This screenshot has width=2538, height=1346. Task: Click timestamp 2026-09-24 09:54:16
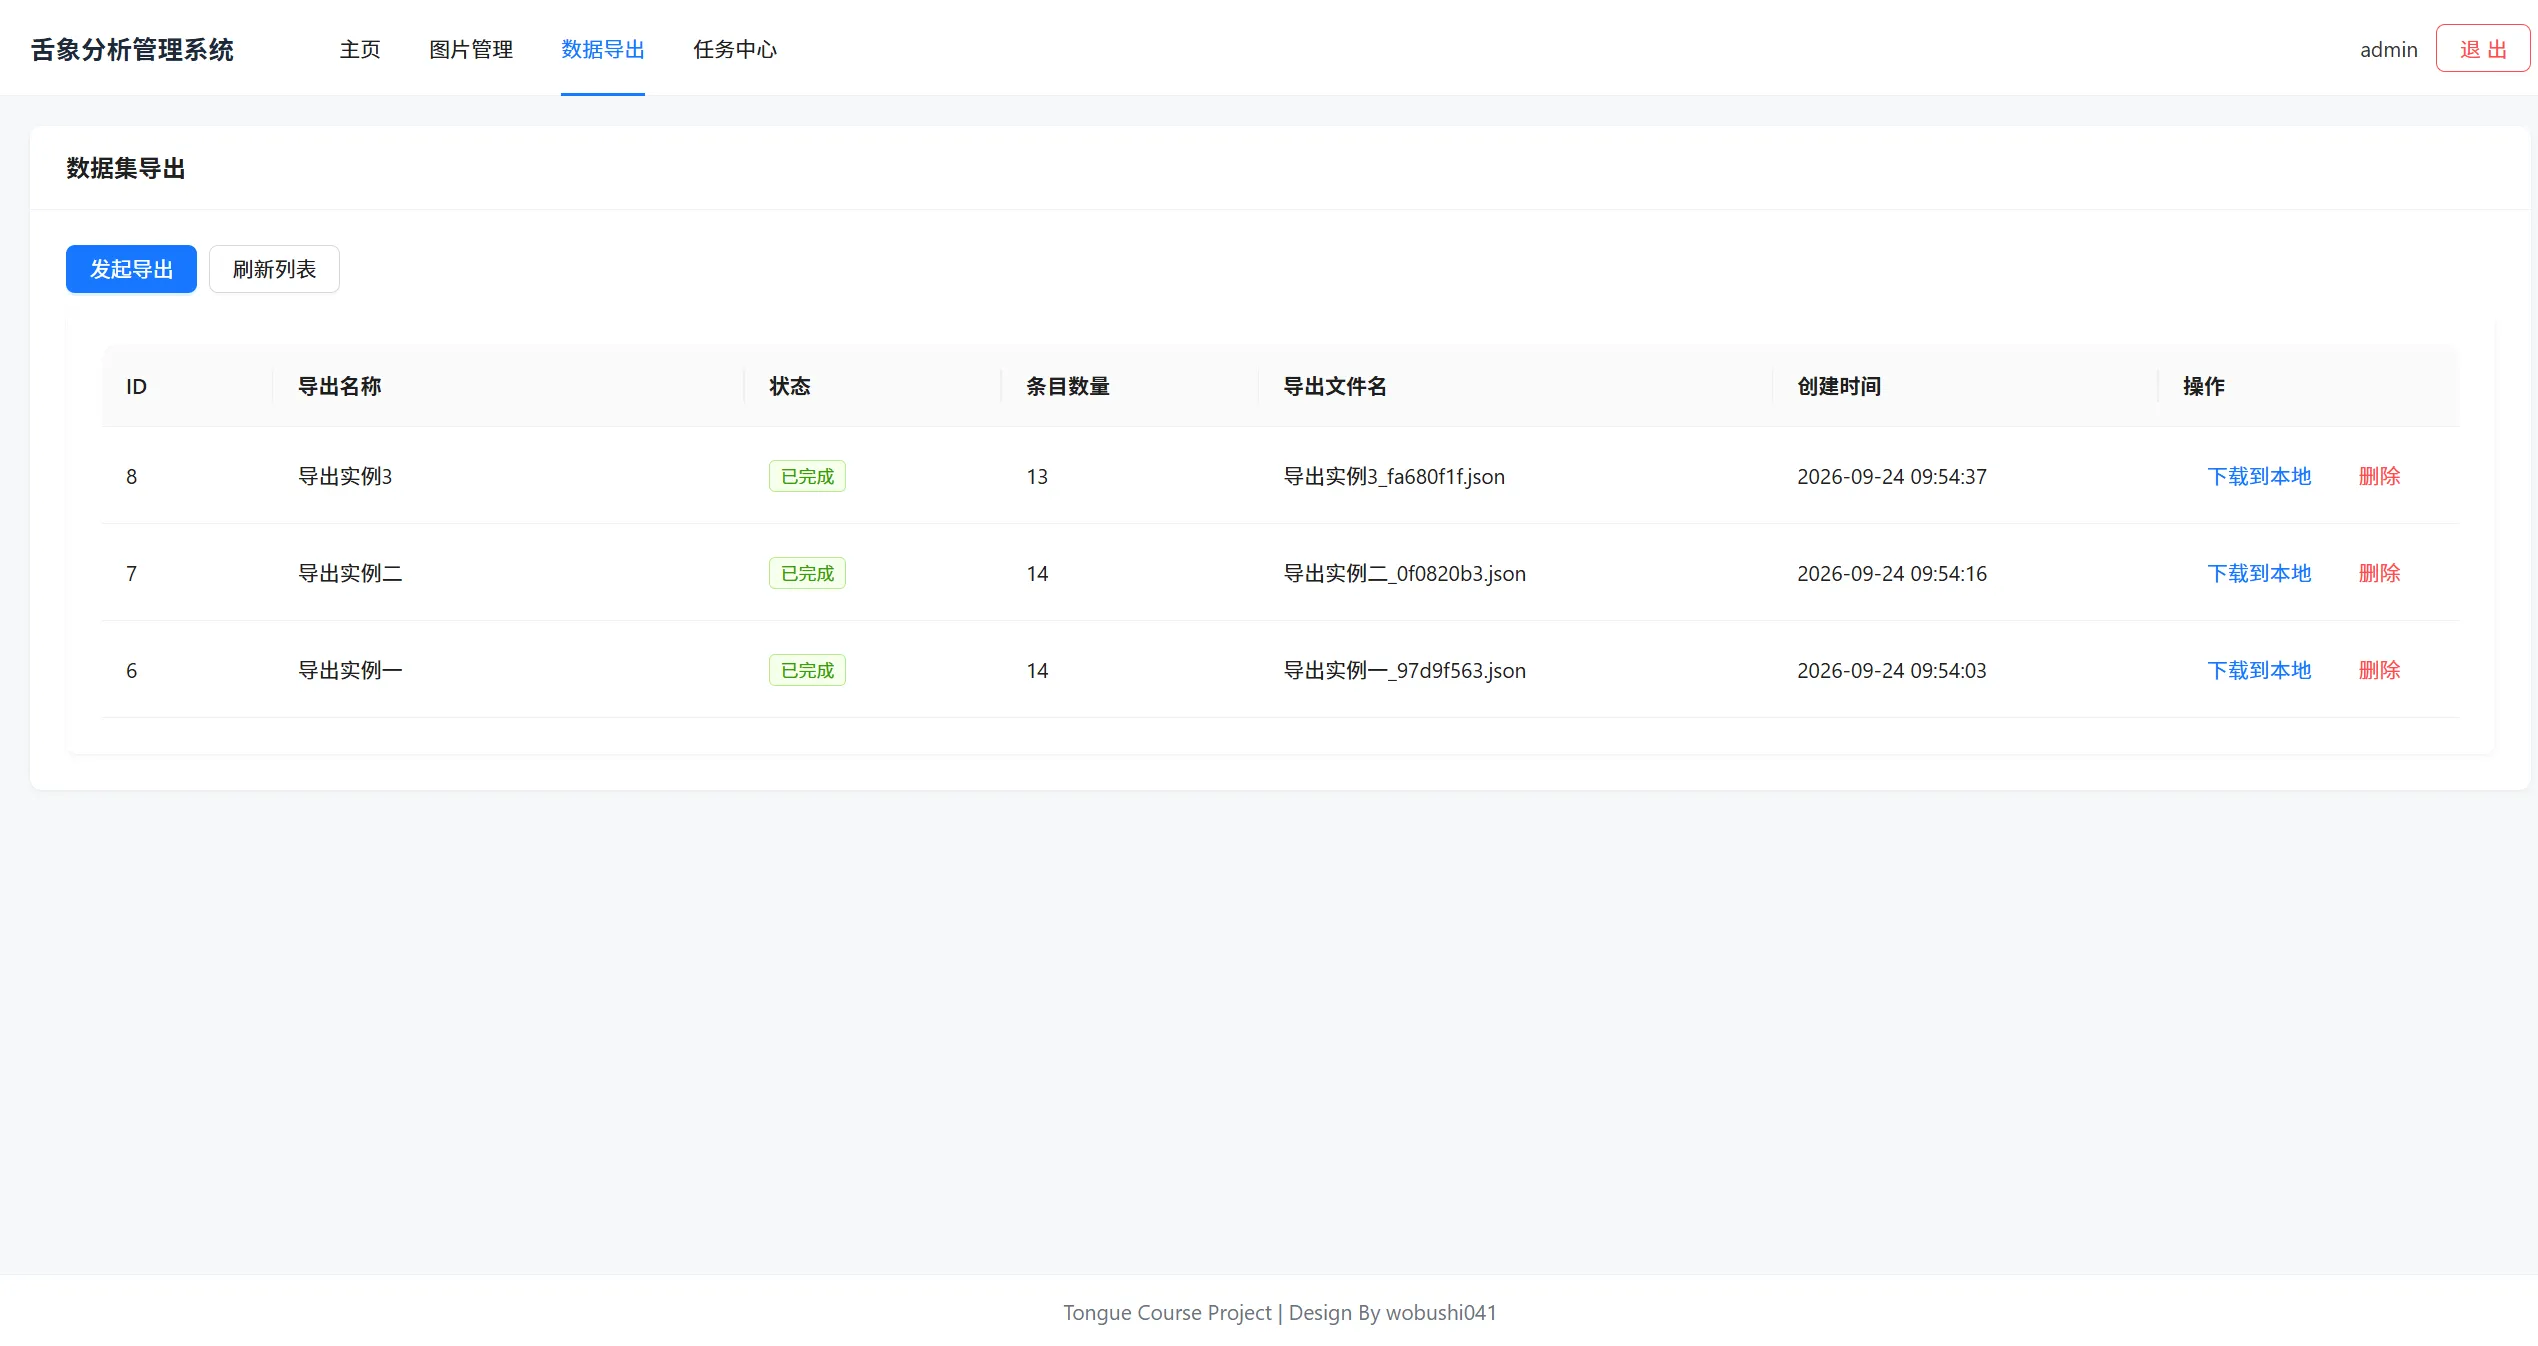pos(1892,573)
